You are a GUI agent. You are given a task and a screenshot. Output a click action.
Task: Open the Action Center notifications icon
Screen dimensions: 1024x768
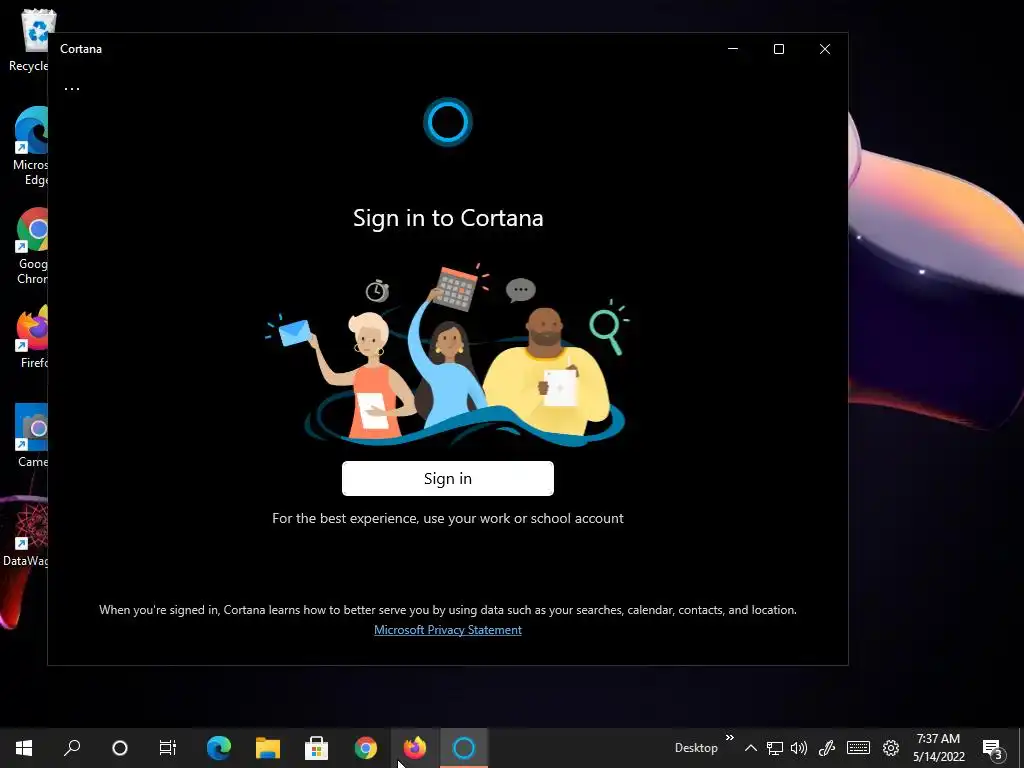click(992, 748)
